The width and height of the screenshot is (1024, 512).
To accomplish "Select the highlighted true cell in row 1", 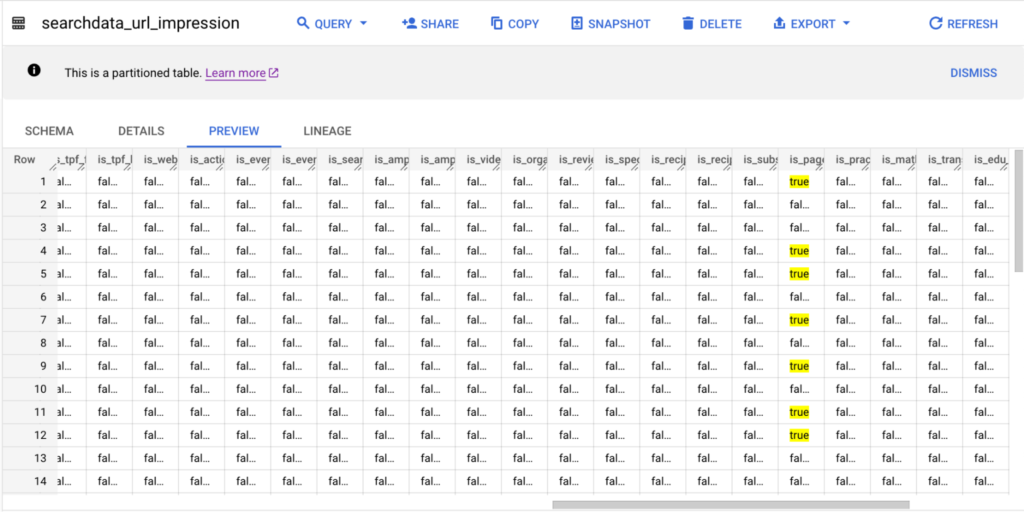I will (799, 182).
